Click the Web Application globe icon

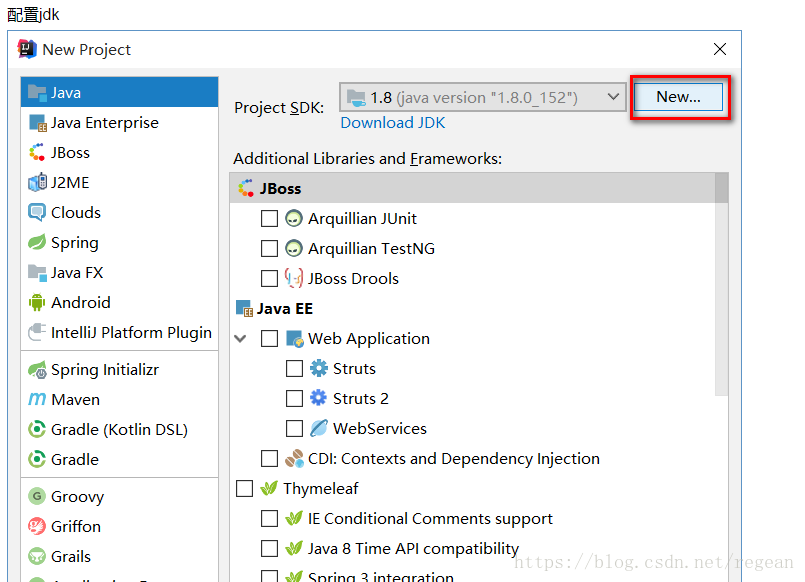[x=295, y=339]
